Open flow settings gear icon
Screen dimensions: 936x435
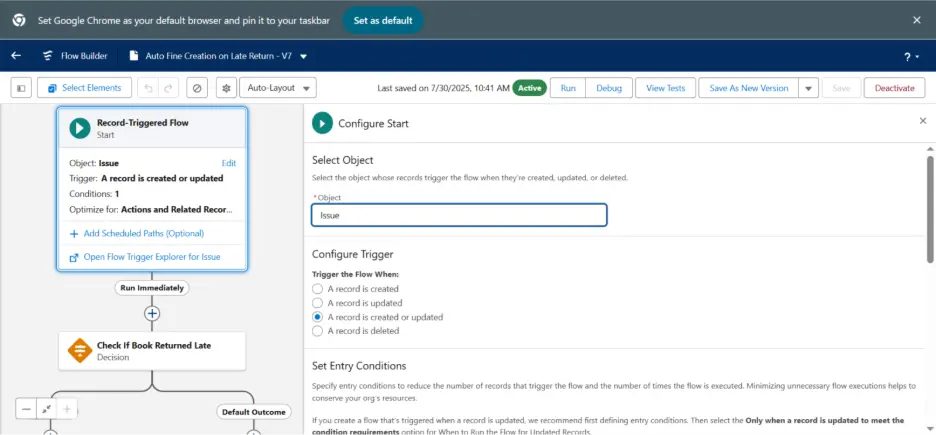click(226, 88)
